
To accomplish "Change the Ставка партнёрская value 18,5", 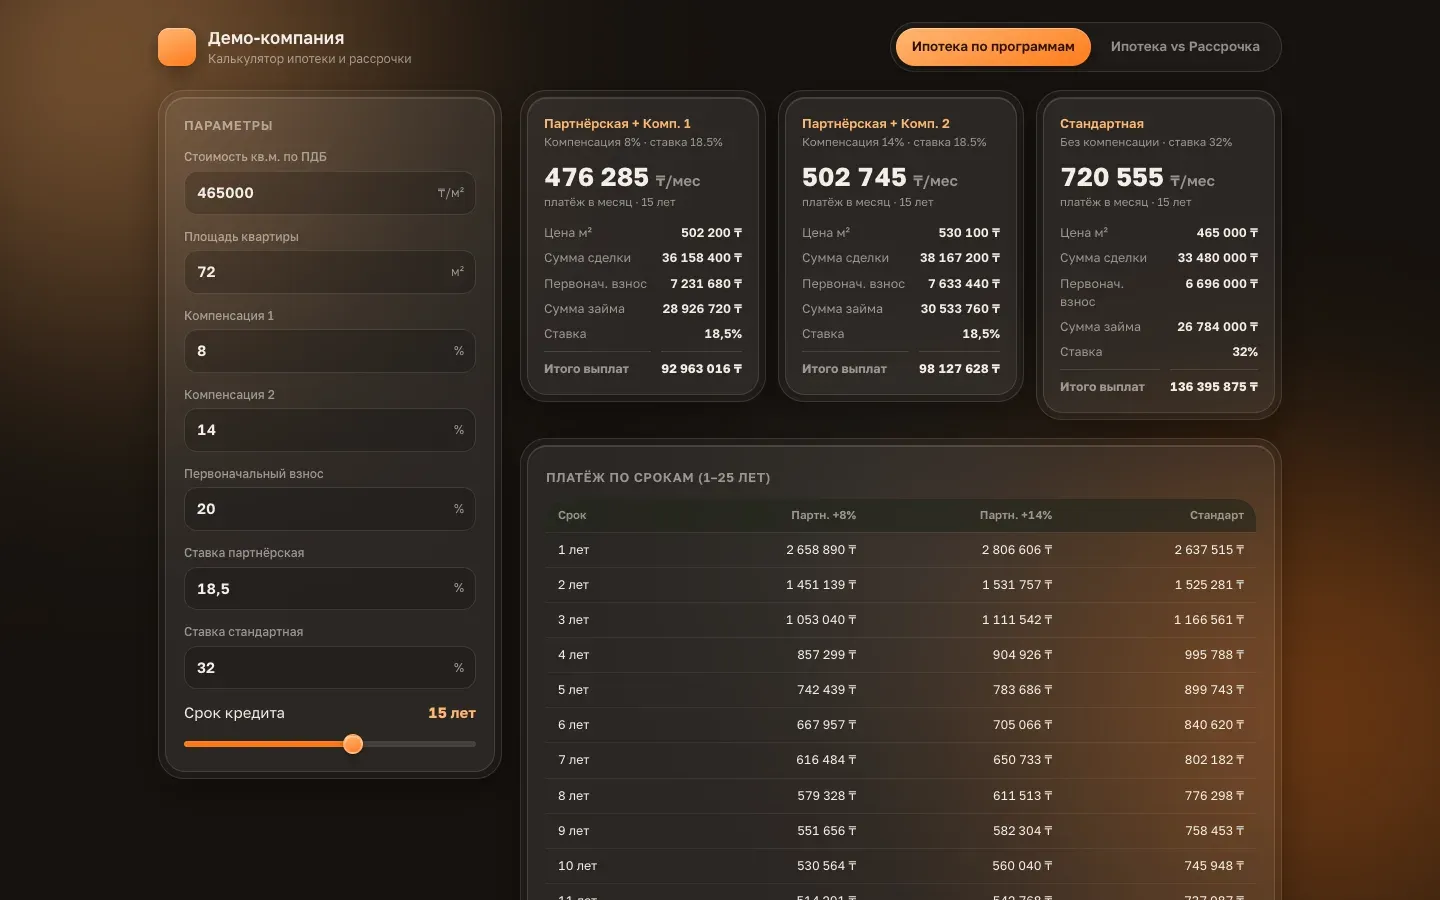I will coord(330,588).
